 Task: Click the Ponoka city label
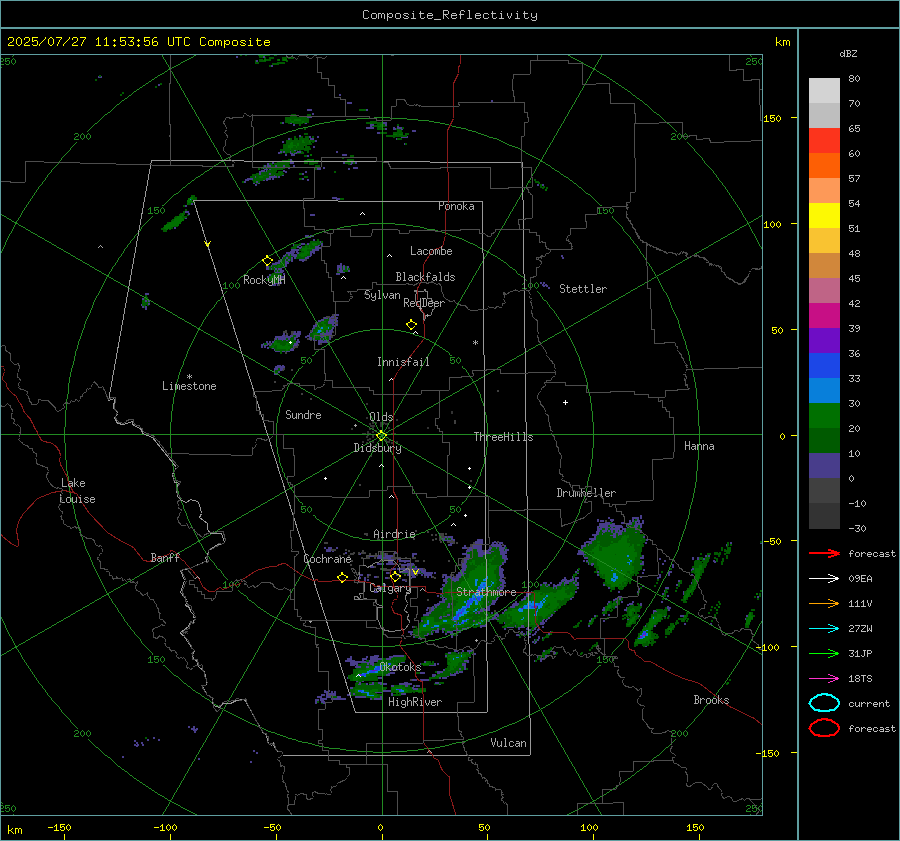[x=456, y=206]
